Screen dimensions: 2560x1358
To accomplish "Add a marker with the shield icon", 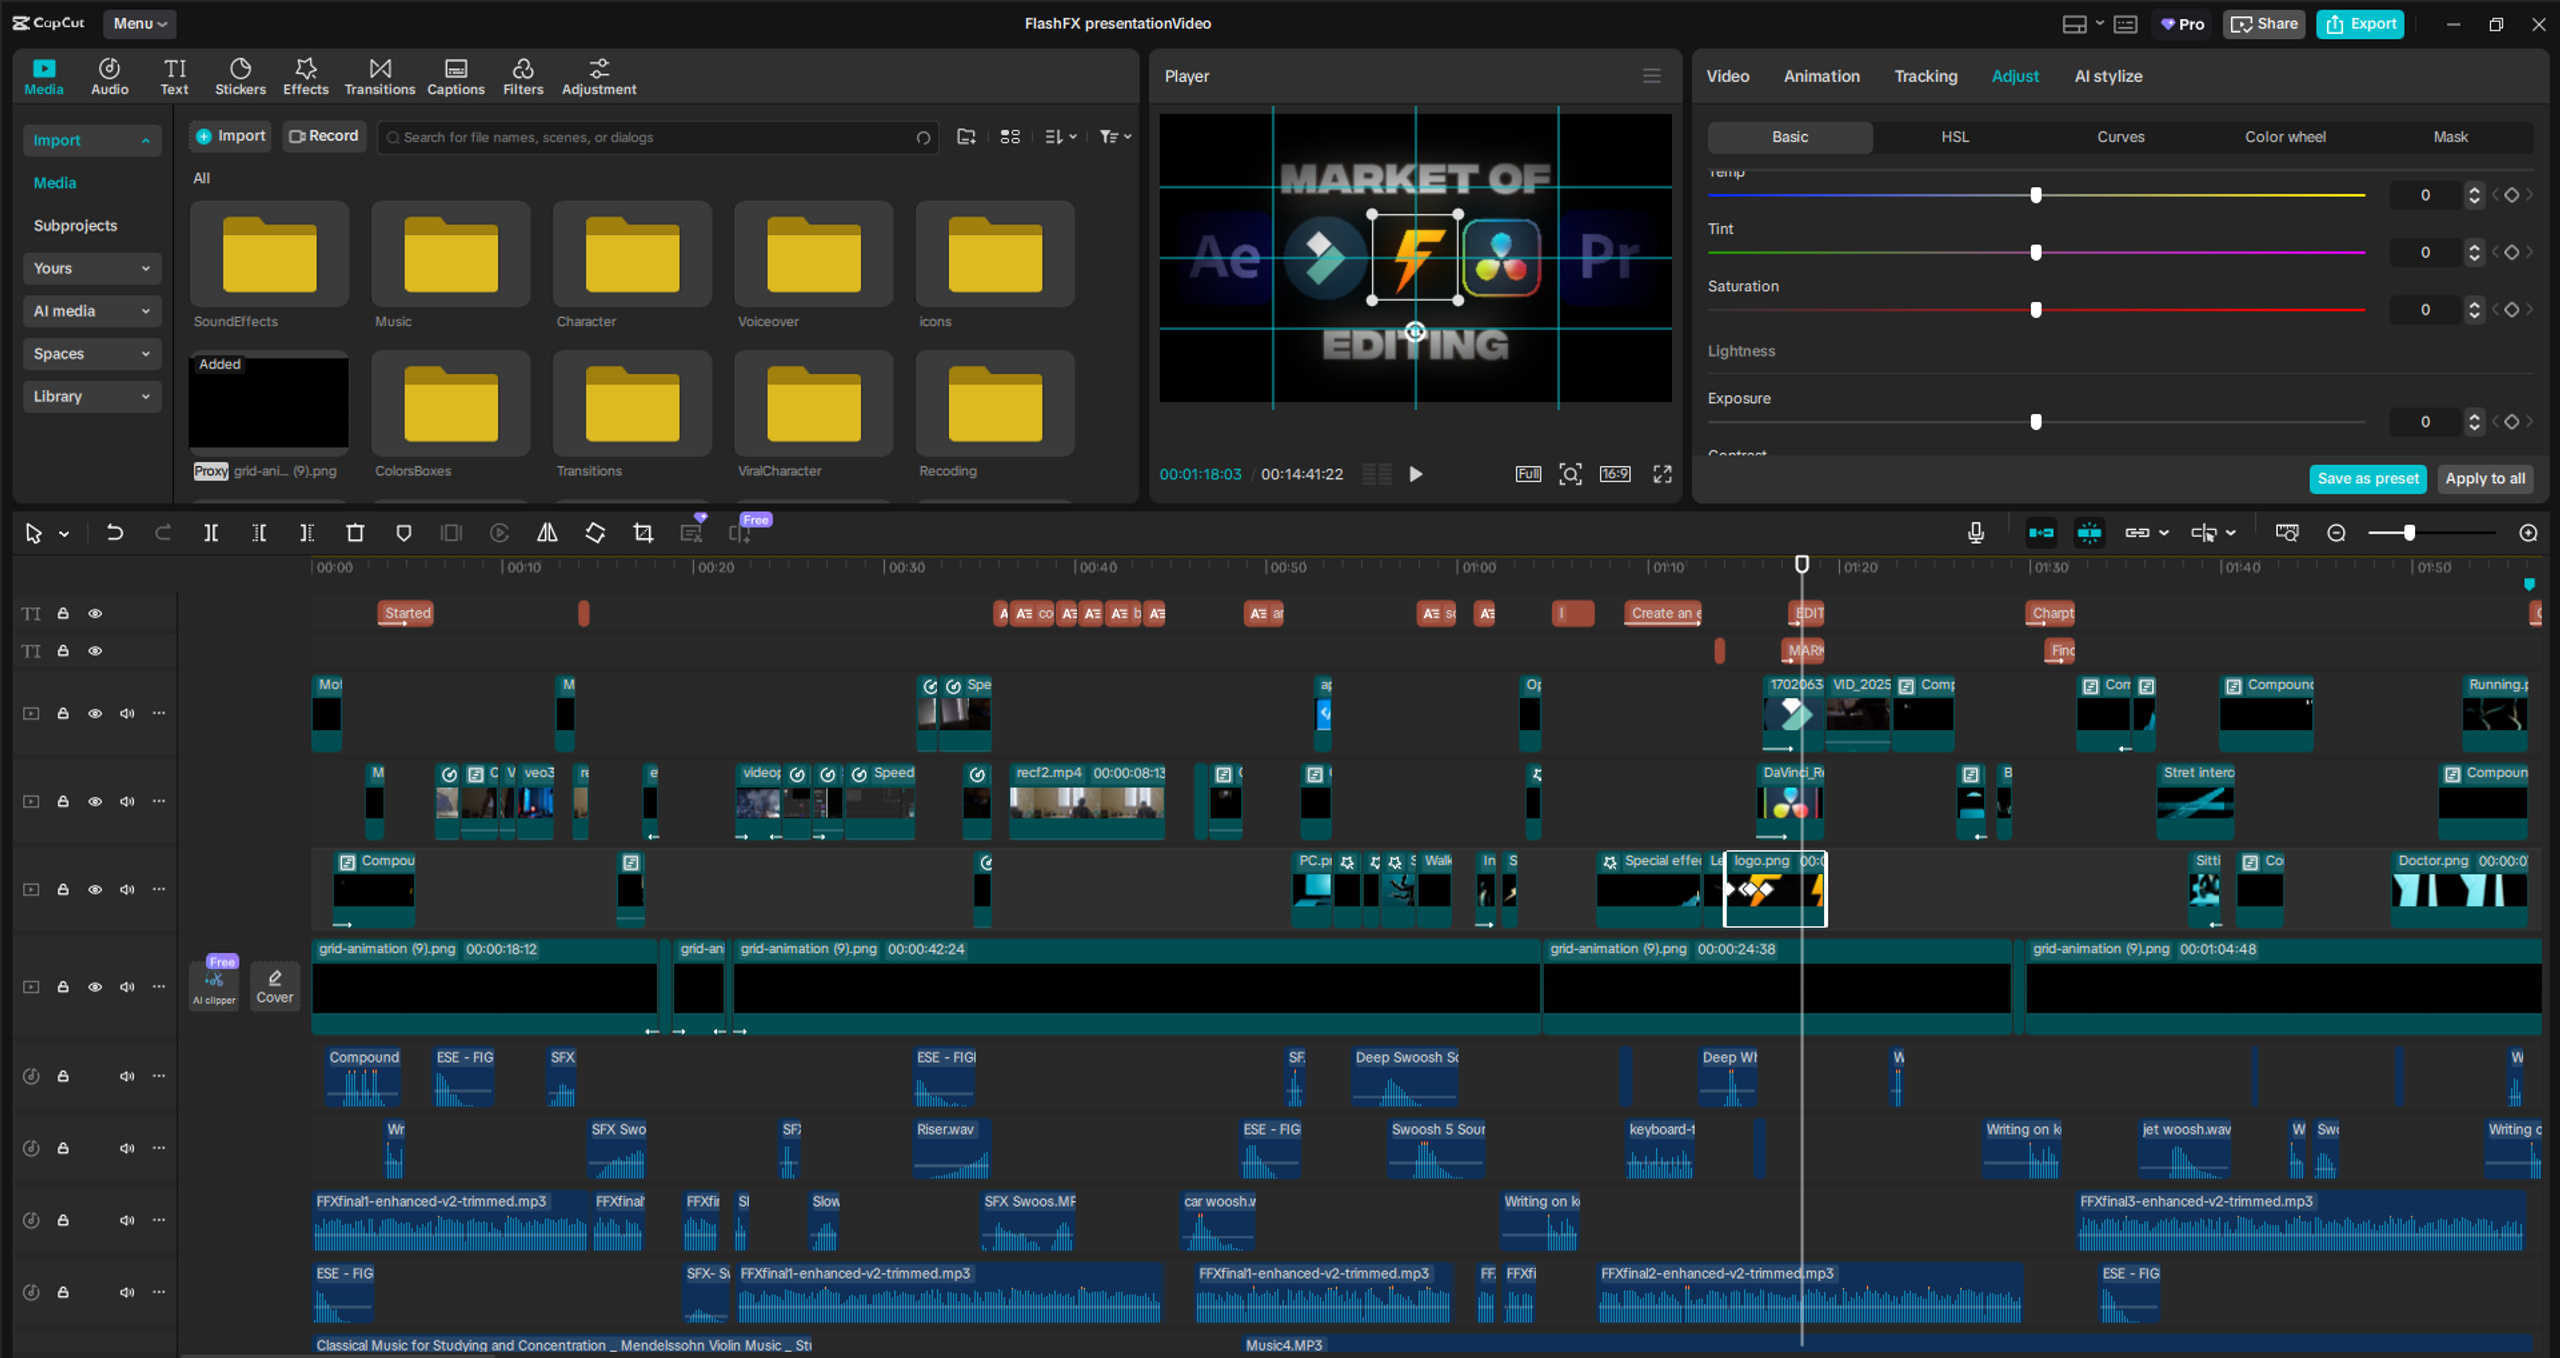I will point(403,533).
